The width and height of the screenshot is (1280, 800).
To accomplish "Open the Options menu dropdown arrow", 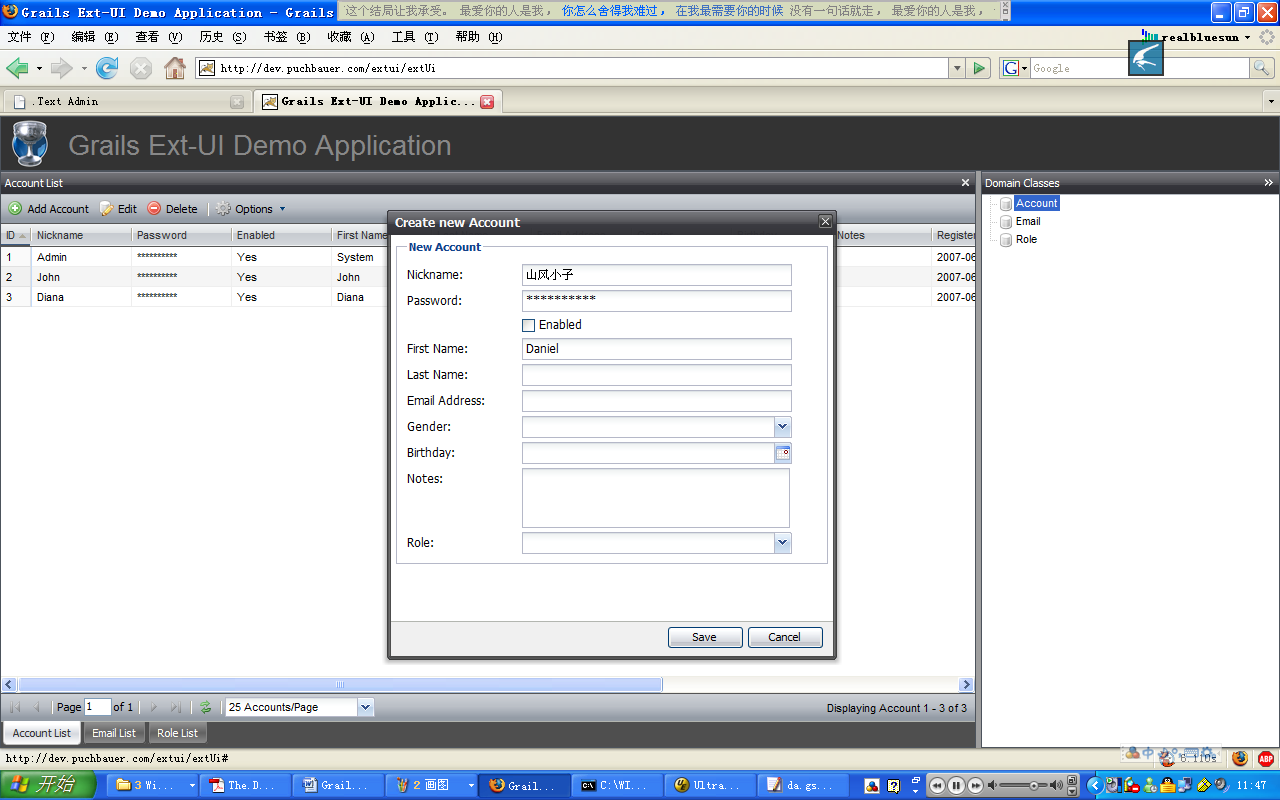I will click(282, 209).
